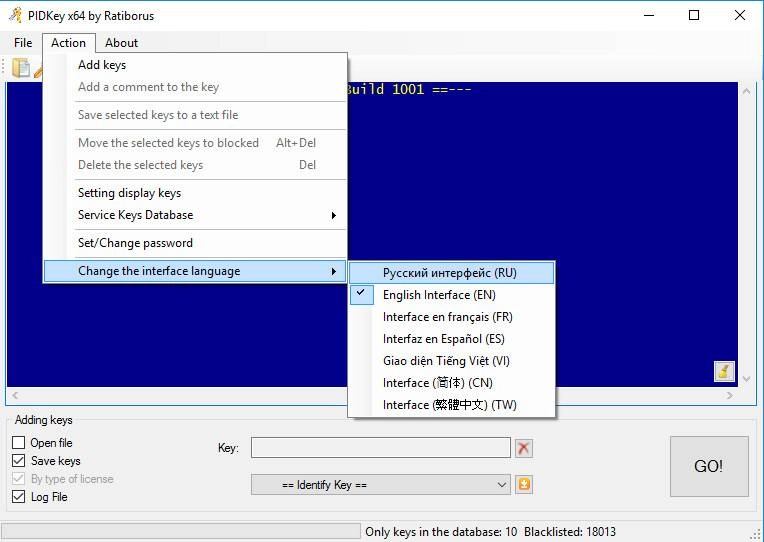This screenshot has height=542, width=764.
Task: Click the log vertical scrollbar up arrow
Action: pos(746,91)
